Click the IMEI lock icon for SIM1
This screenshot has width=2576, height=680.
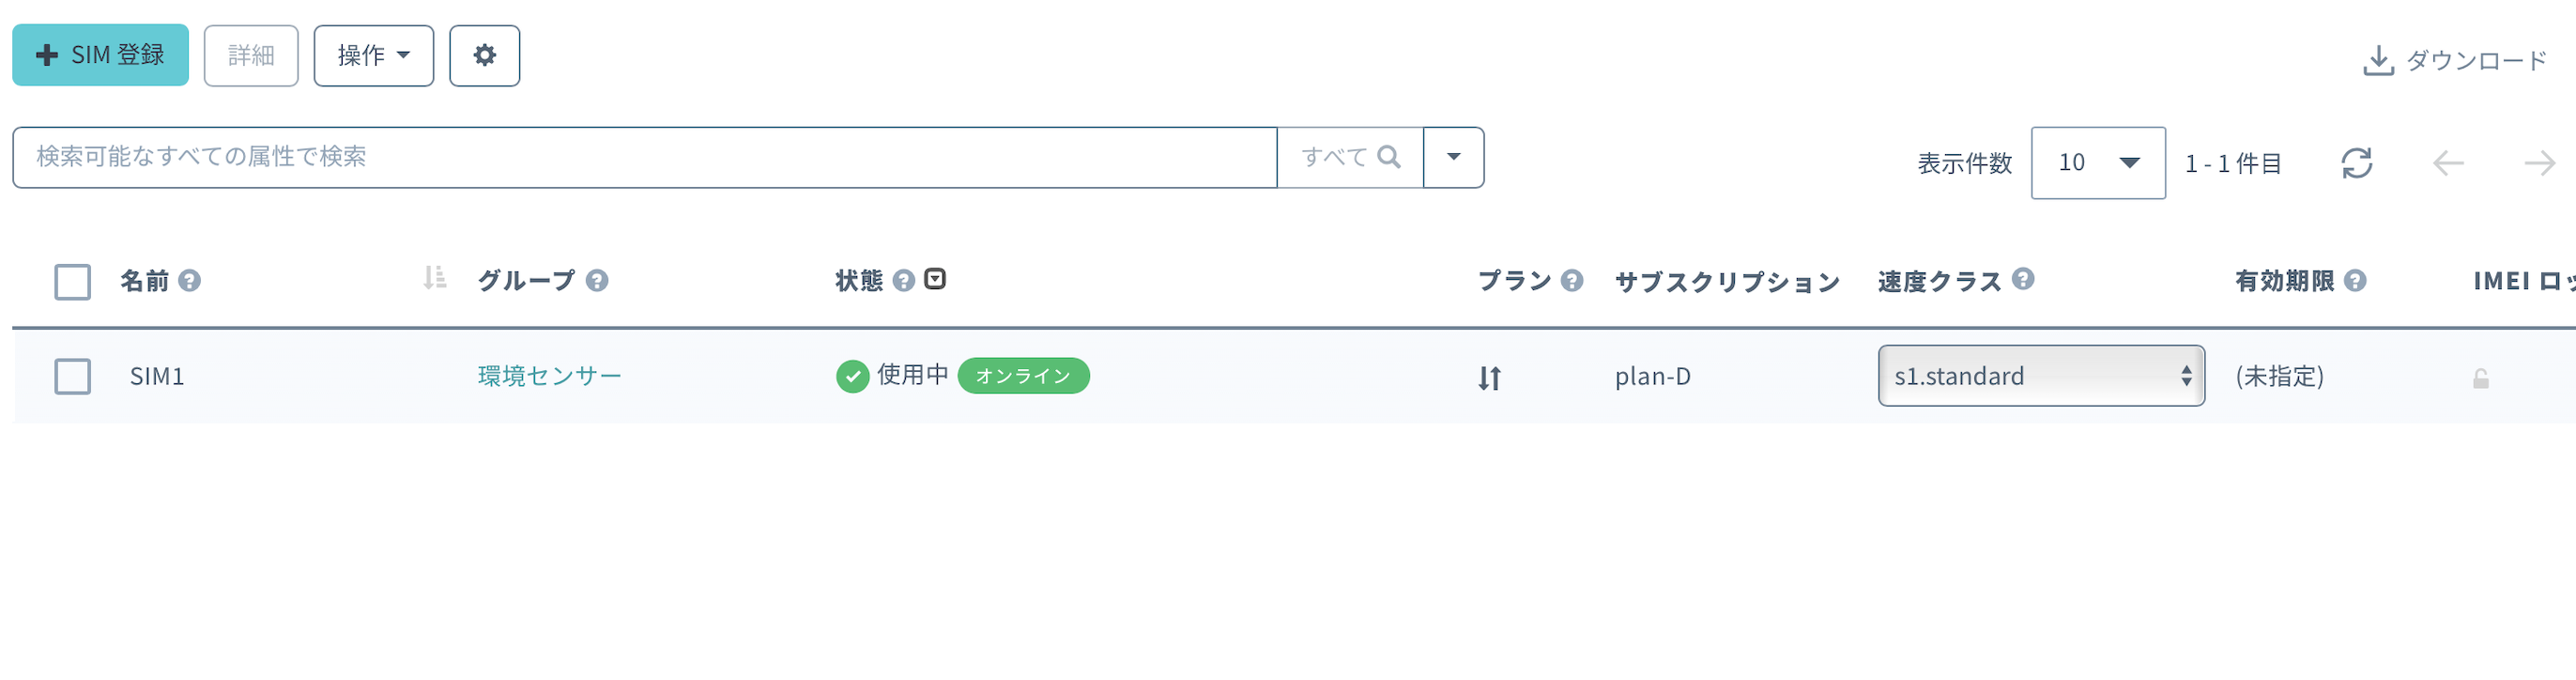click(x=2481, y=378)
